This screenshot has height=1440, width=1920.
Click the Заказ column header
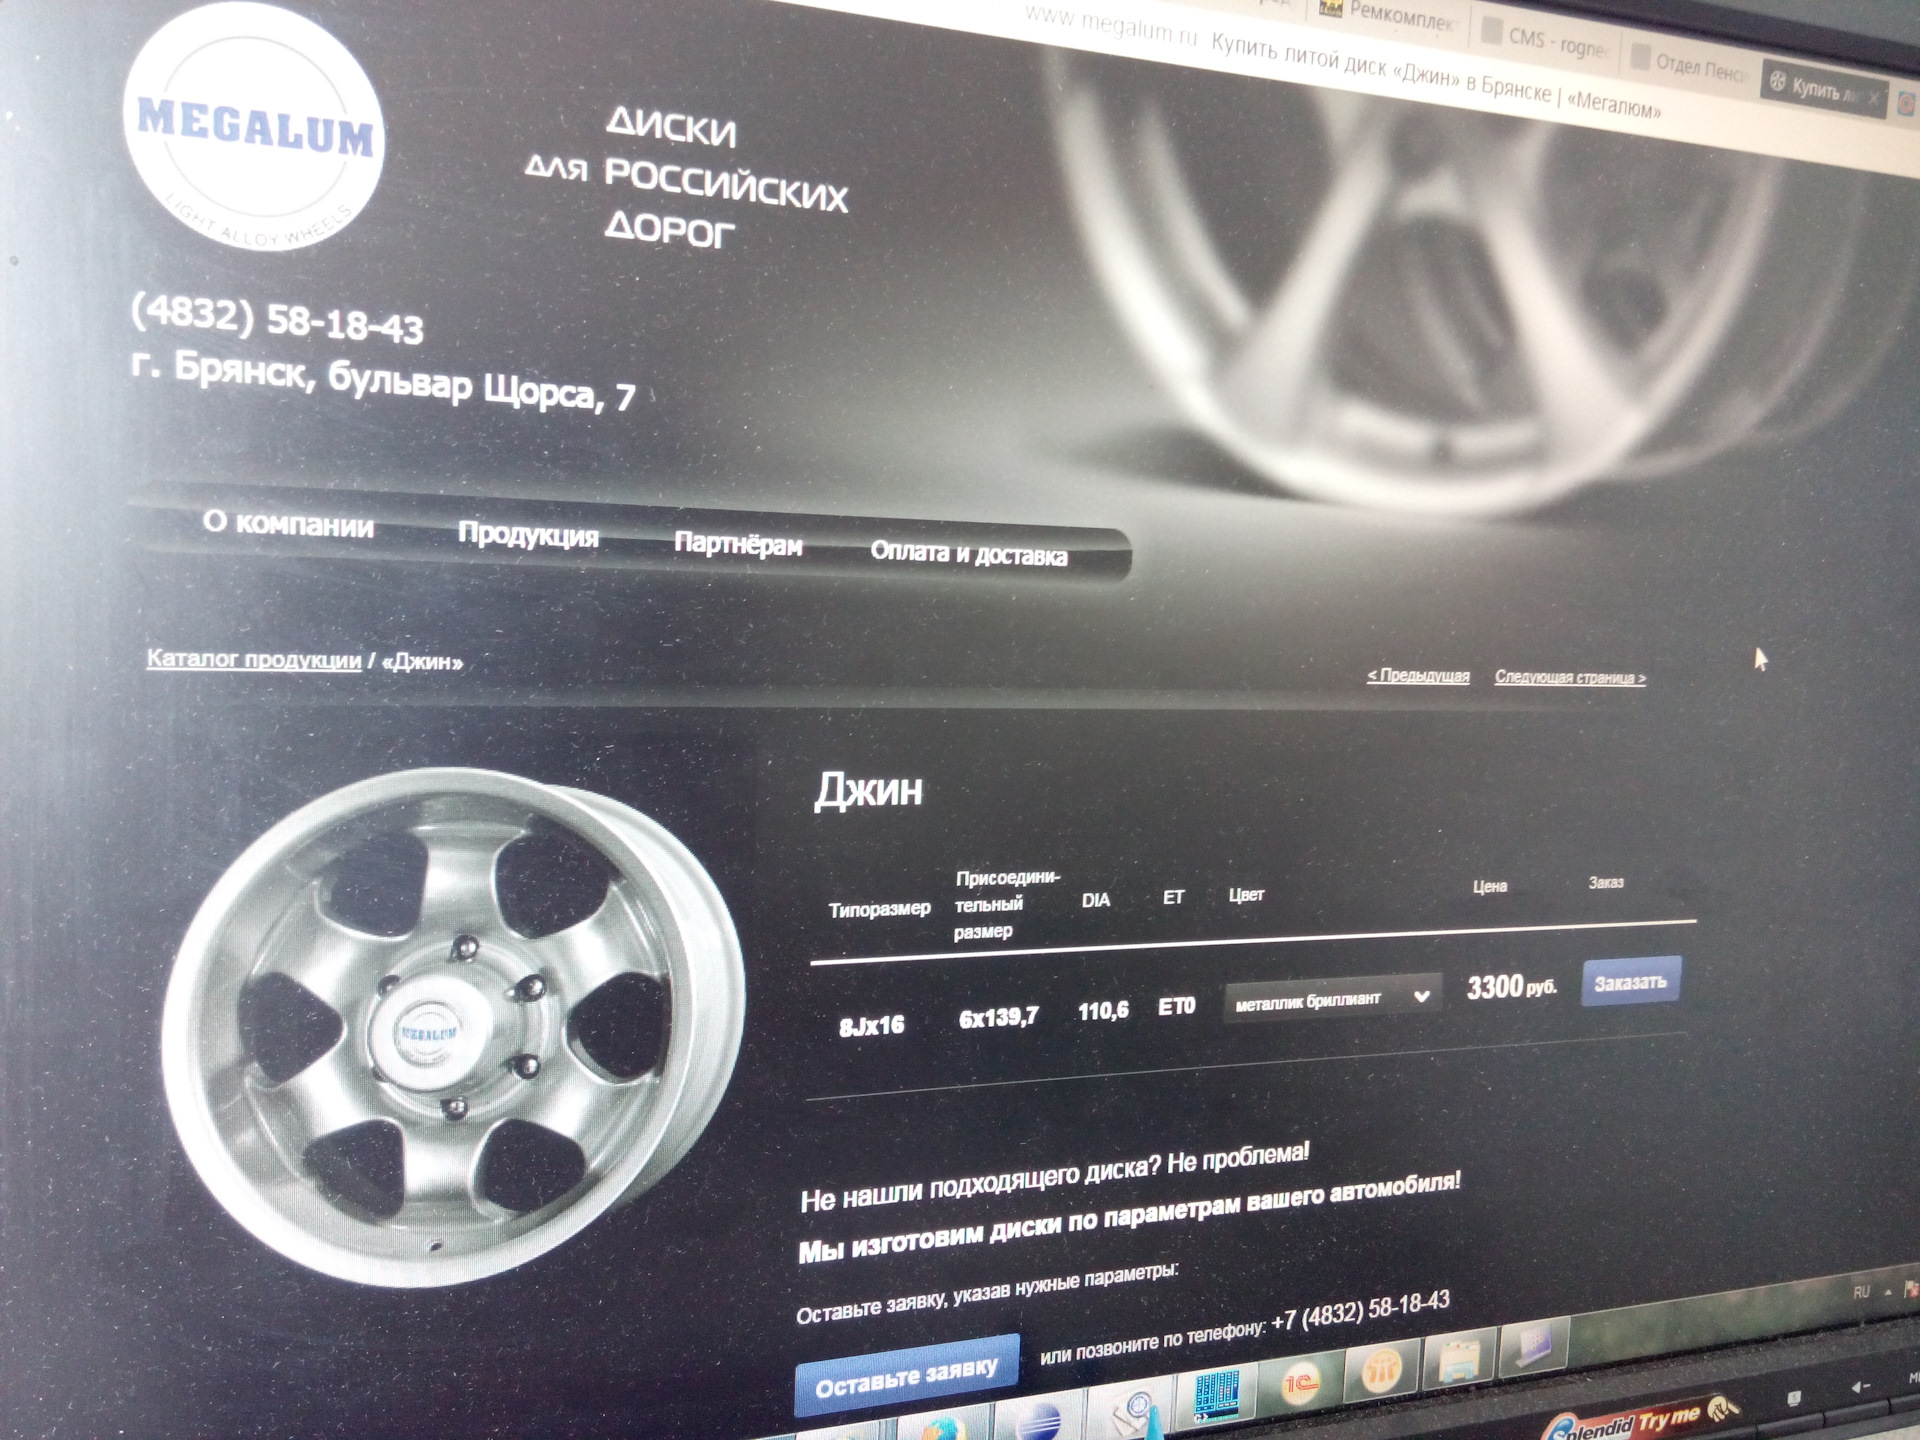pyautogui.click(x=1606, y=882)
